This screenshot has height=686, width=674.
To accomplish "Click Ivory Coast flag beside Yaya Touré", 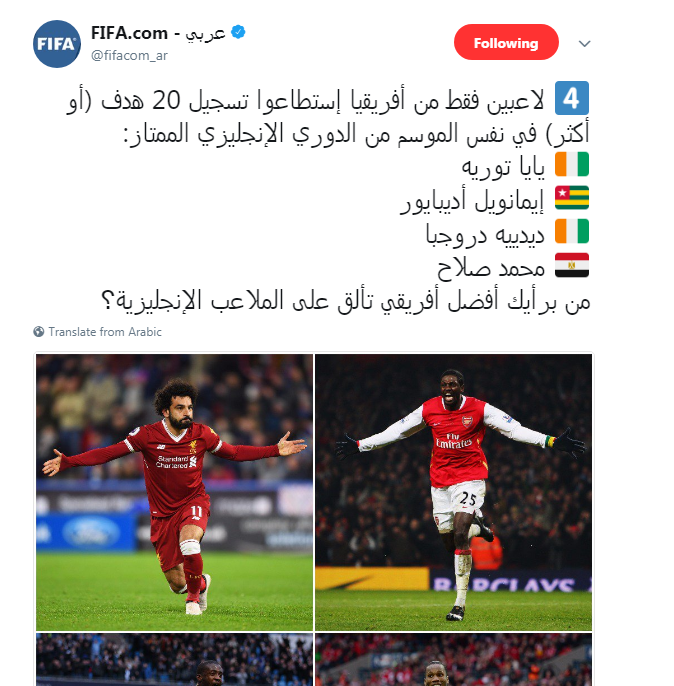I will coord(572,164).
